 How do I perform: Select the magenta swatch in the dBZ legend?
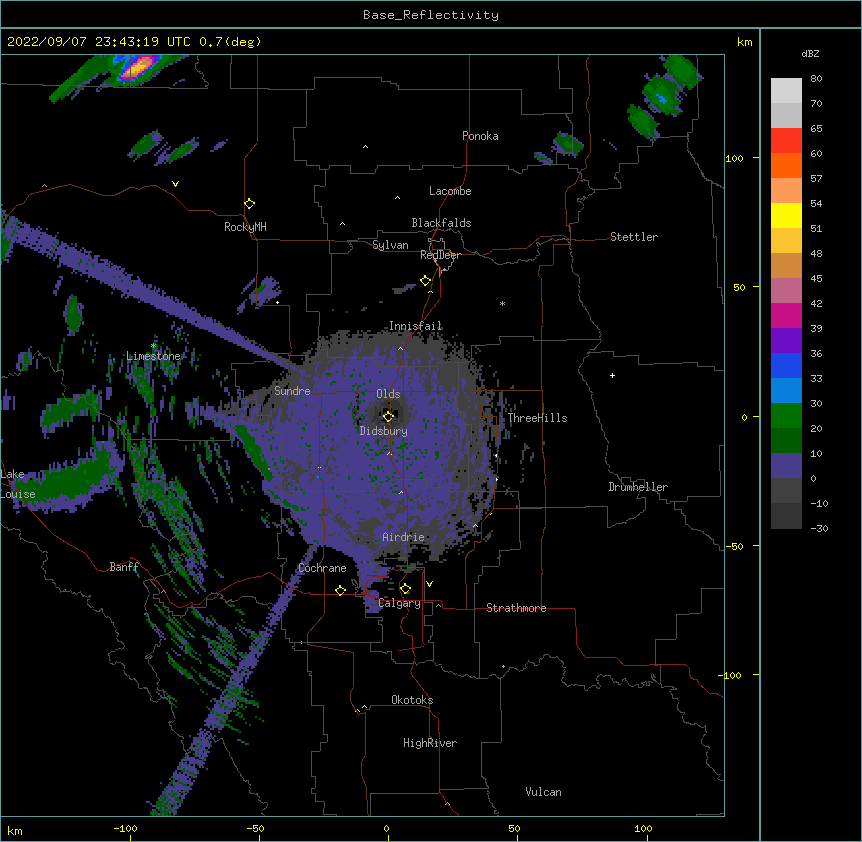click(x=786, y=315)
